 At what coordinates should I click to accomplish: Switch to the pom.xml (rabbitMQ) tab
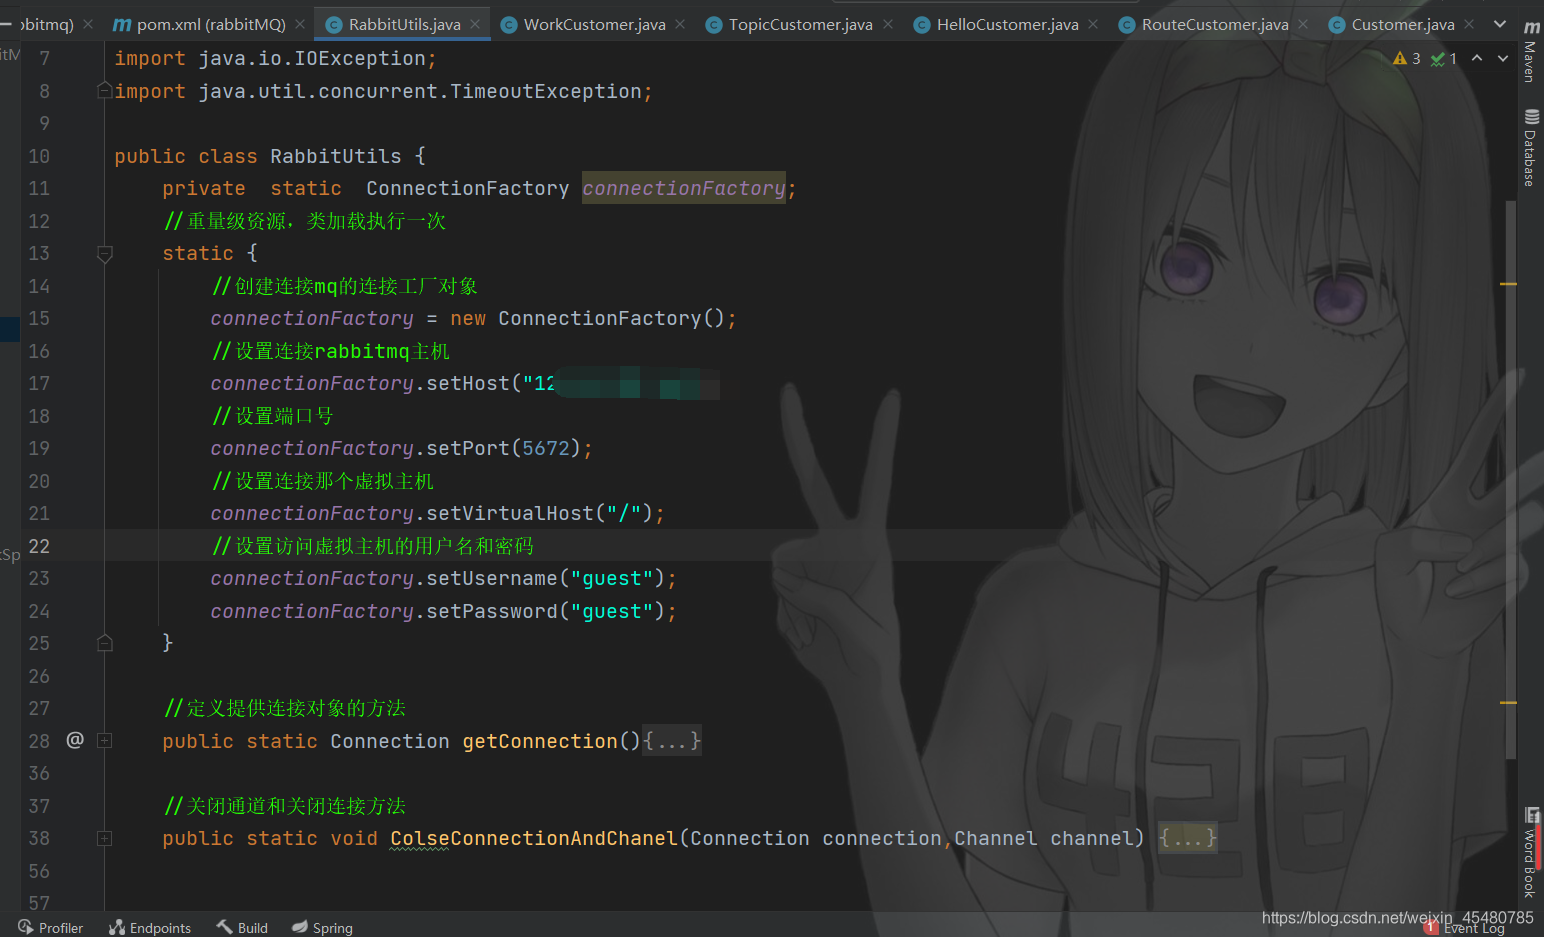pos(211,24)
